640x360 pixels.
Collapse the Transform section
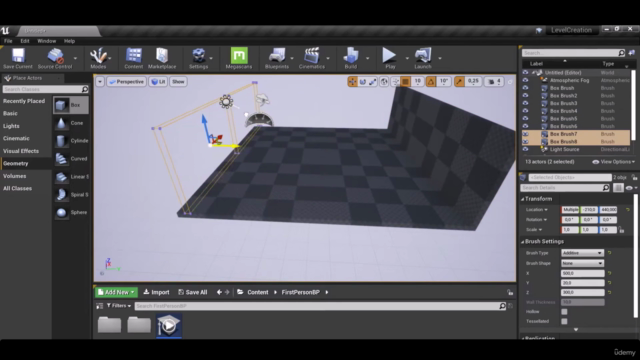(523, 199)
